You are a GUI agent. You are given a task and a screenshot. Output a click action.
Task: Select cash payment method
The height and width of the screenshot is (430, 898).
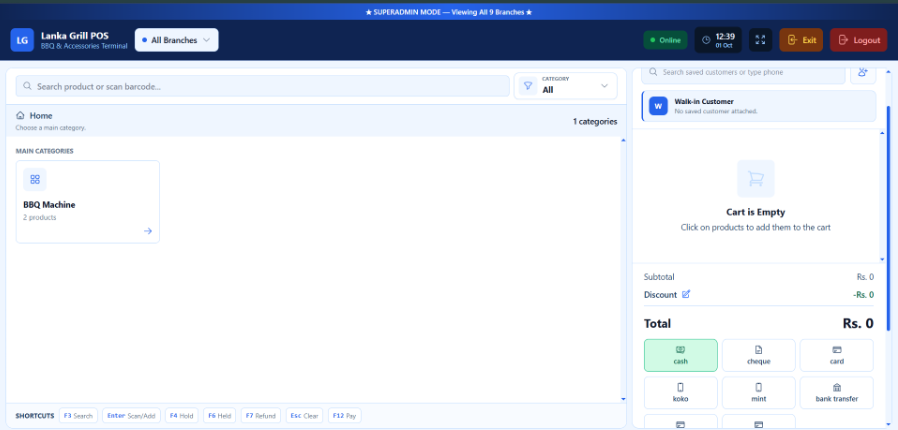pyautogui.click(x=680, y=355)
